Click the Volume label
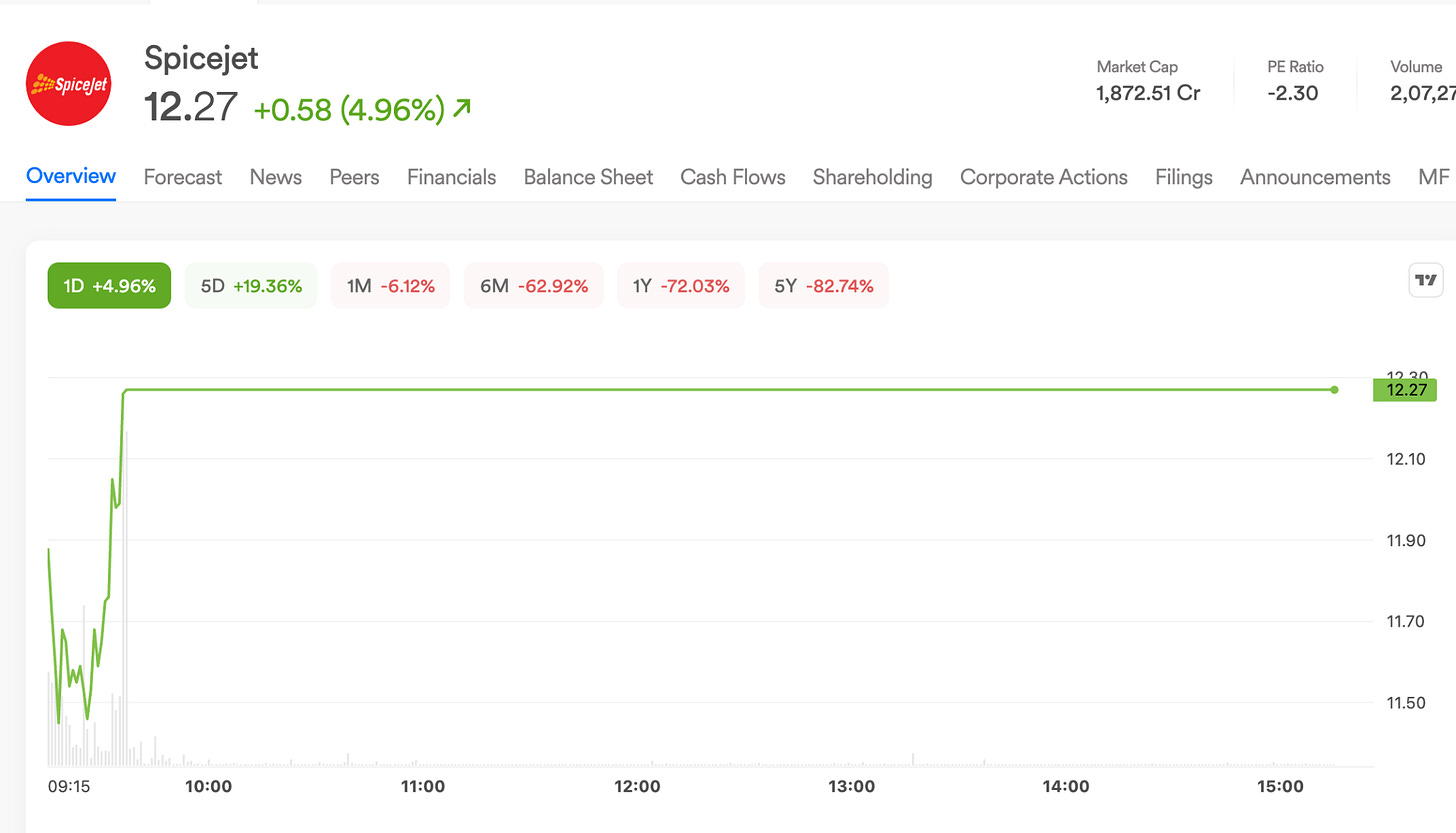 [1416, 67]
